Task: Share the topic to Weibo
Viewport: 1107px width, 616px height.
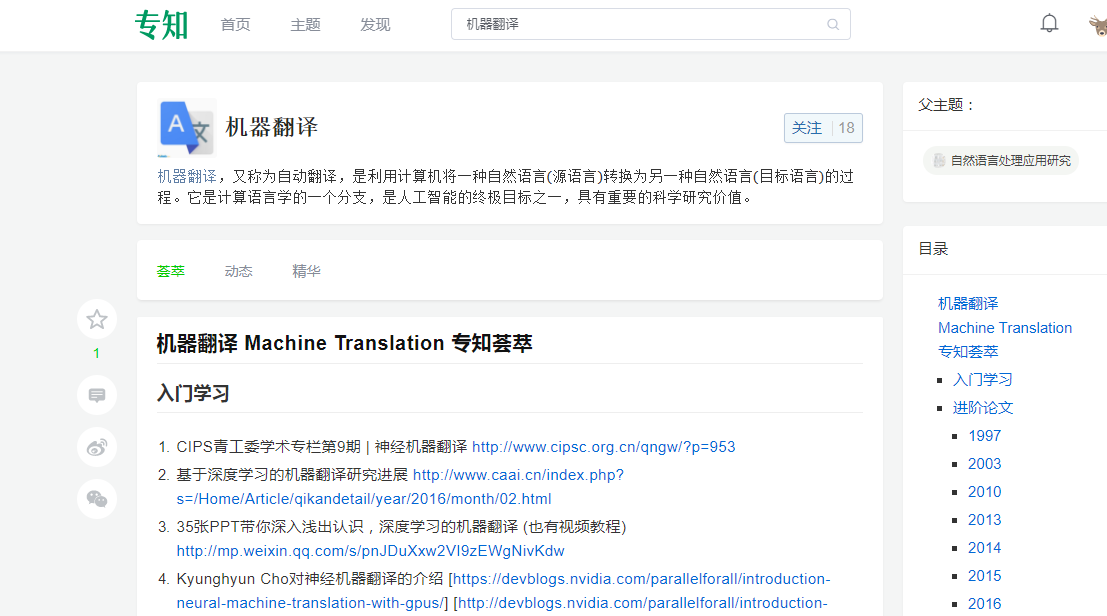Action: click(96, 447)
